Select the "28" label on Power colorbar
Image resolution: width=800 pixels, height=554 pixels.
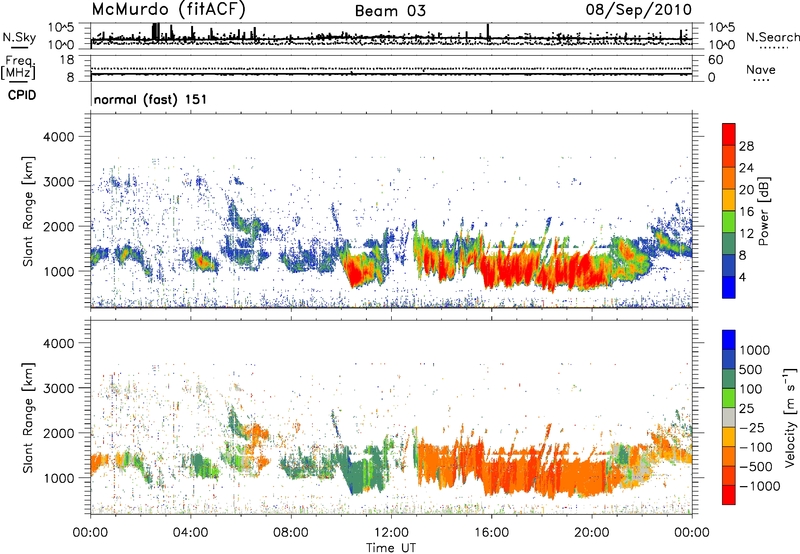pos(746,146)
